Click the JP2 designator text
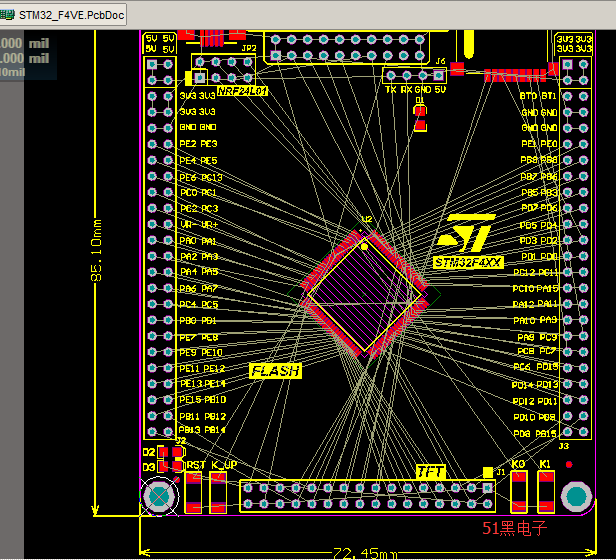Screen dimensions: 616x560 [249, 48]
